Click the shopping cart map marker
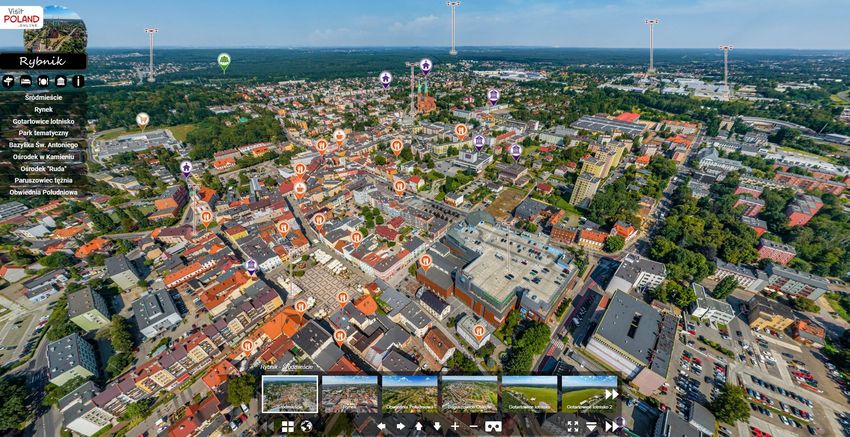The width and height of the screenshot is (850, 437). click(x=143, y=120)
